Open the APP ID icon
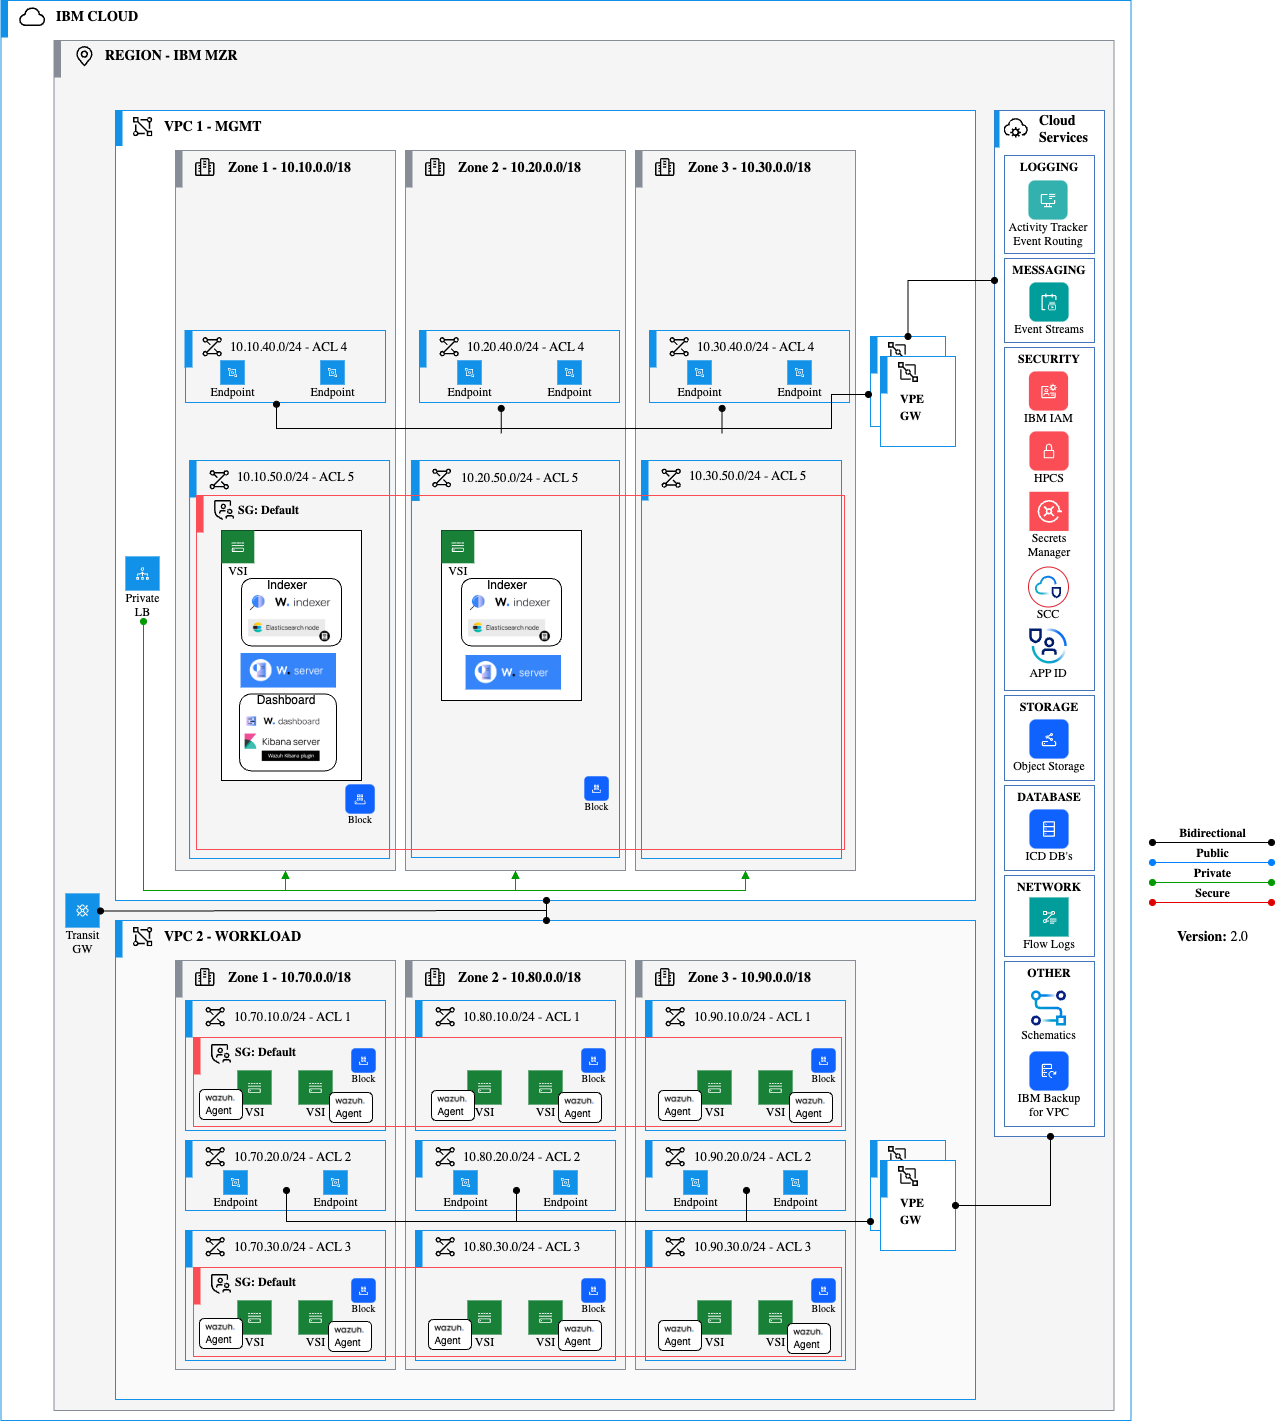This screenshot has height=1421, width=1281. coord(1046,646)
